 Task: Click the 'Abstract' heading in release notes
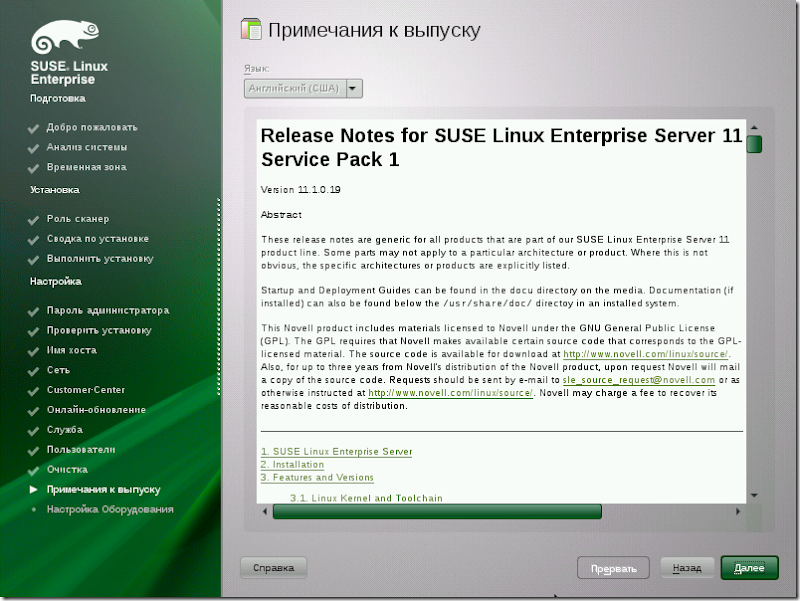(281, 215)
